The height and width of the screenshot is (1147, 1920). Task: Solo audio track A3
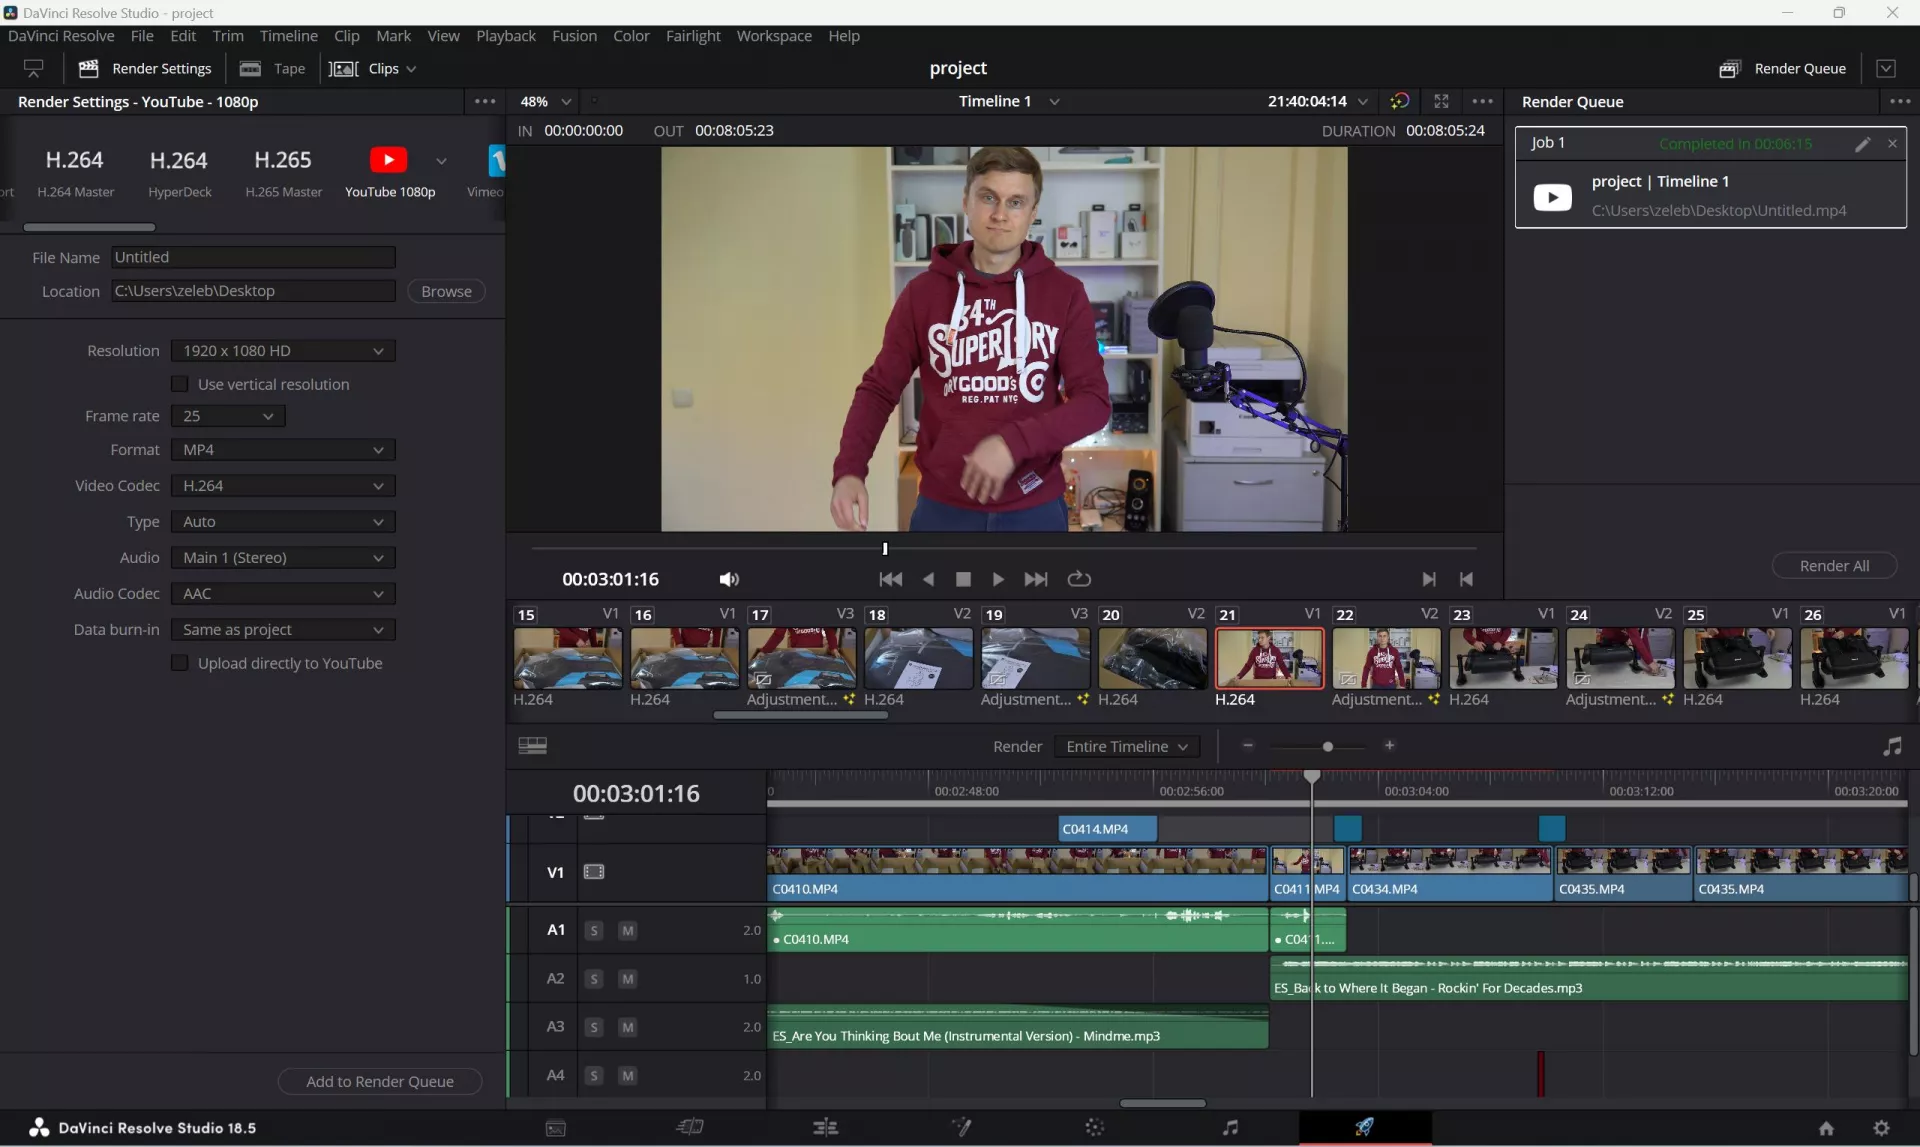click(x=594, y=1027)
